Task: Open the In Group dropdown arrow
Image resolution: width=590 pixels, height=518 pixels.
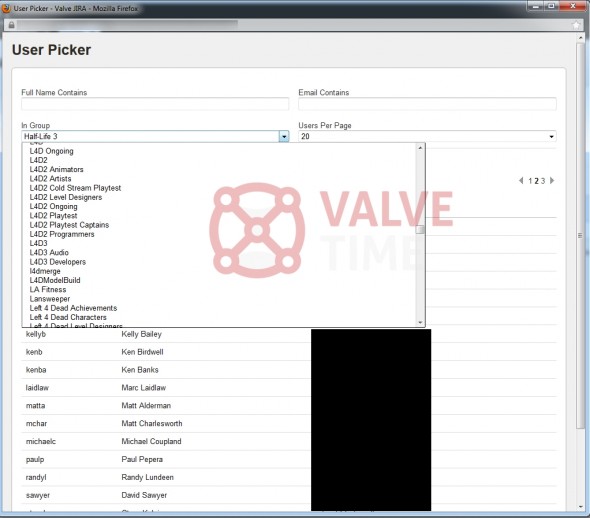Action: point(284,136)
